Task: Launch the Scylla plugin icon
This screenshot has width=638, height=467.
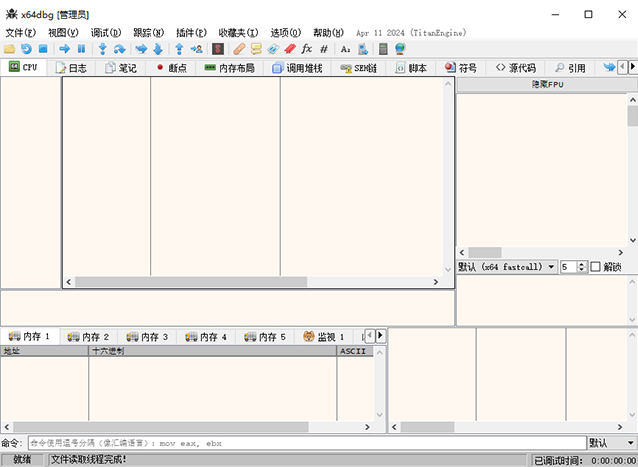Action: pos(218,49)
